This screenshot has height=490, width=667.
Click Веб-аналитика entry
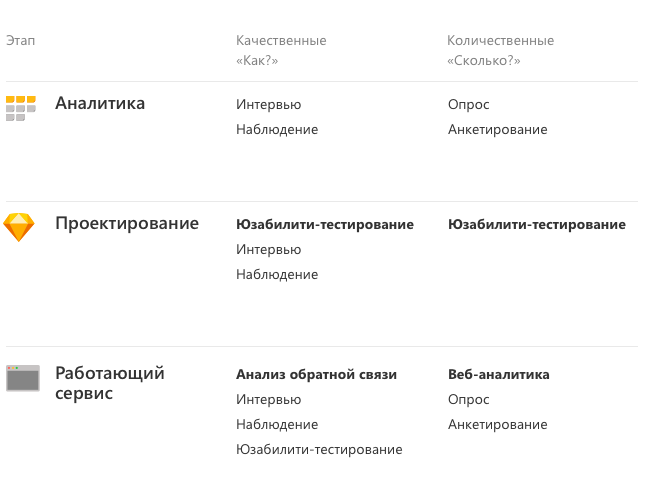(x=499, y=375)
